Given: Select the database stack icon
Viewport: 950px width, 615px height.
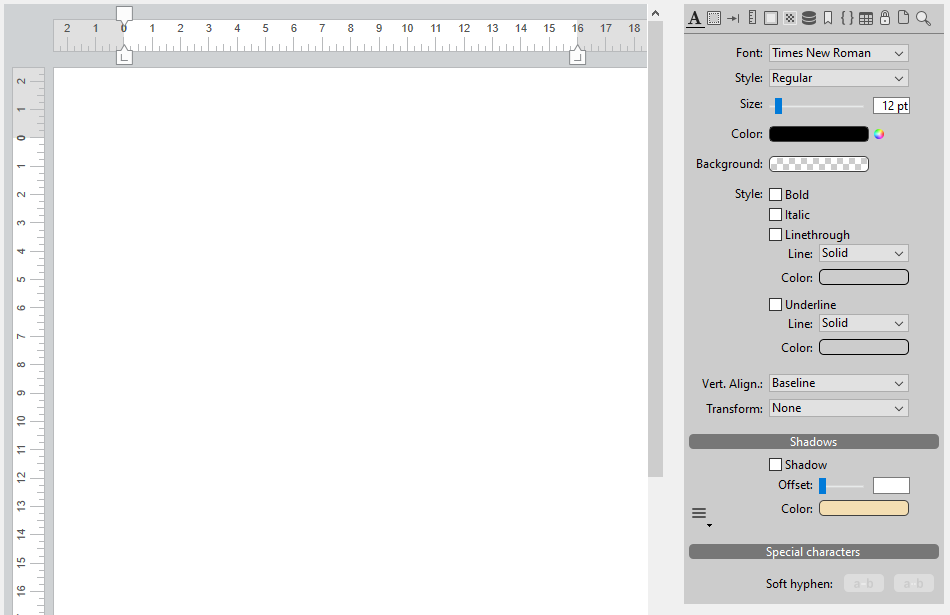Looking at the screenshot, I should 809,18.
